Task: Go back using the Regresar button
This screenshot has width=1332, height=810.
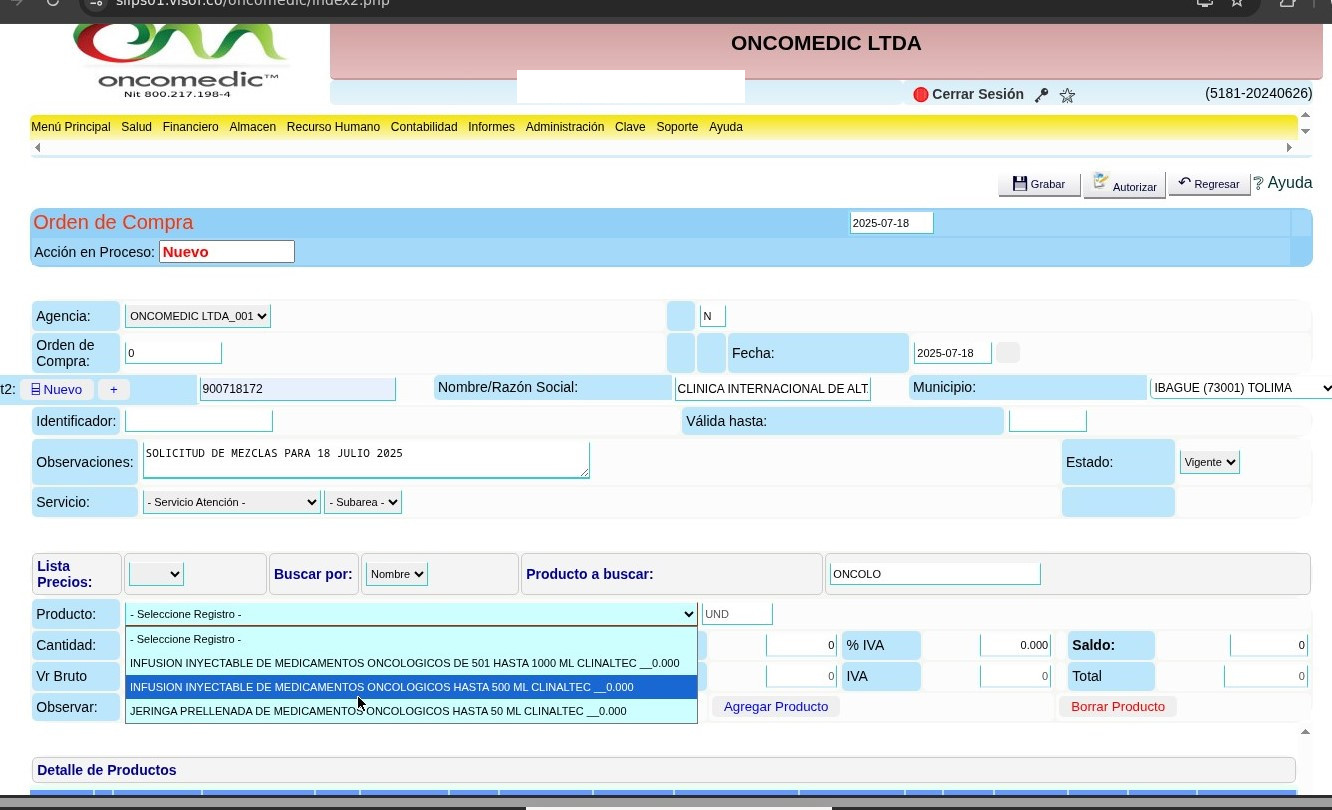Action: [1208, 184]
